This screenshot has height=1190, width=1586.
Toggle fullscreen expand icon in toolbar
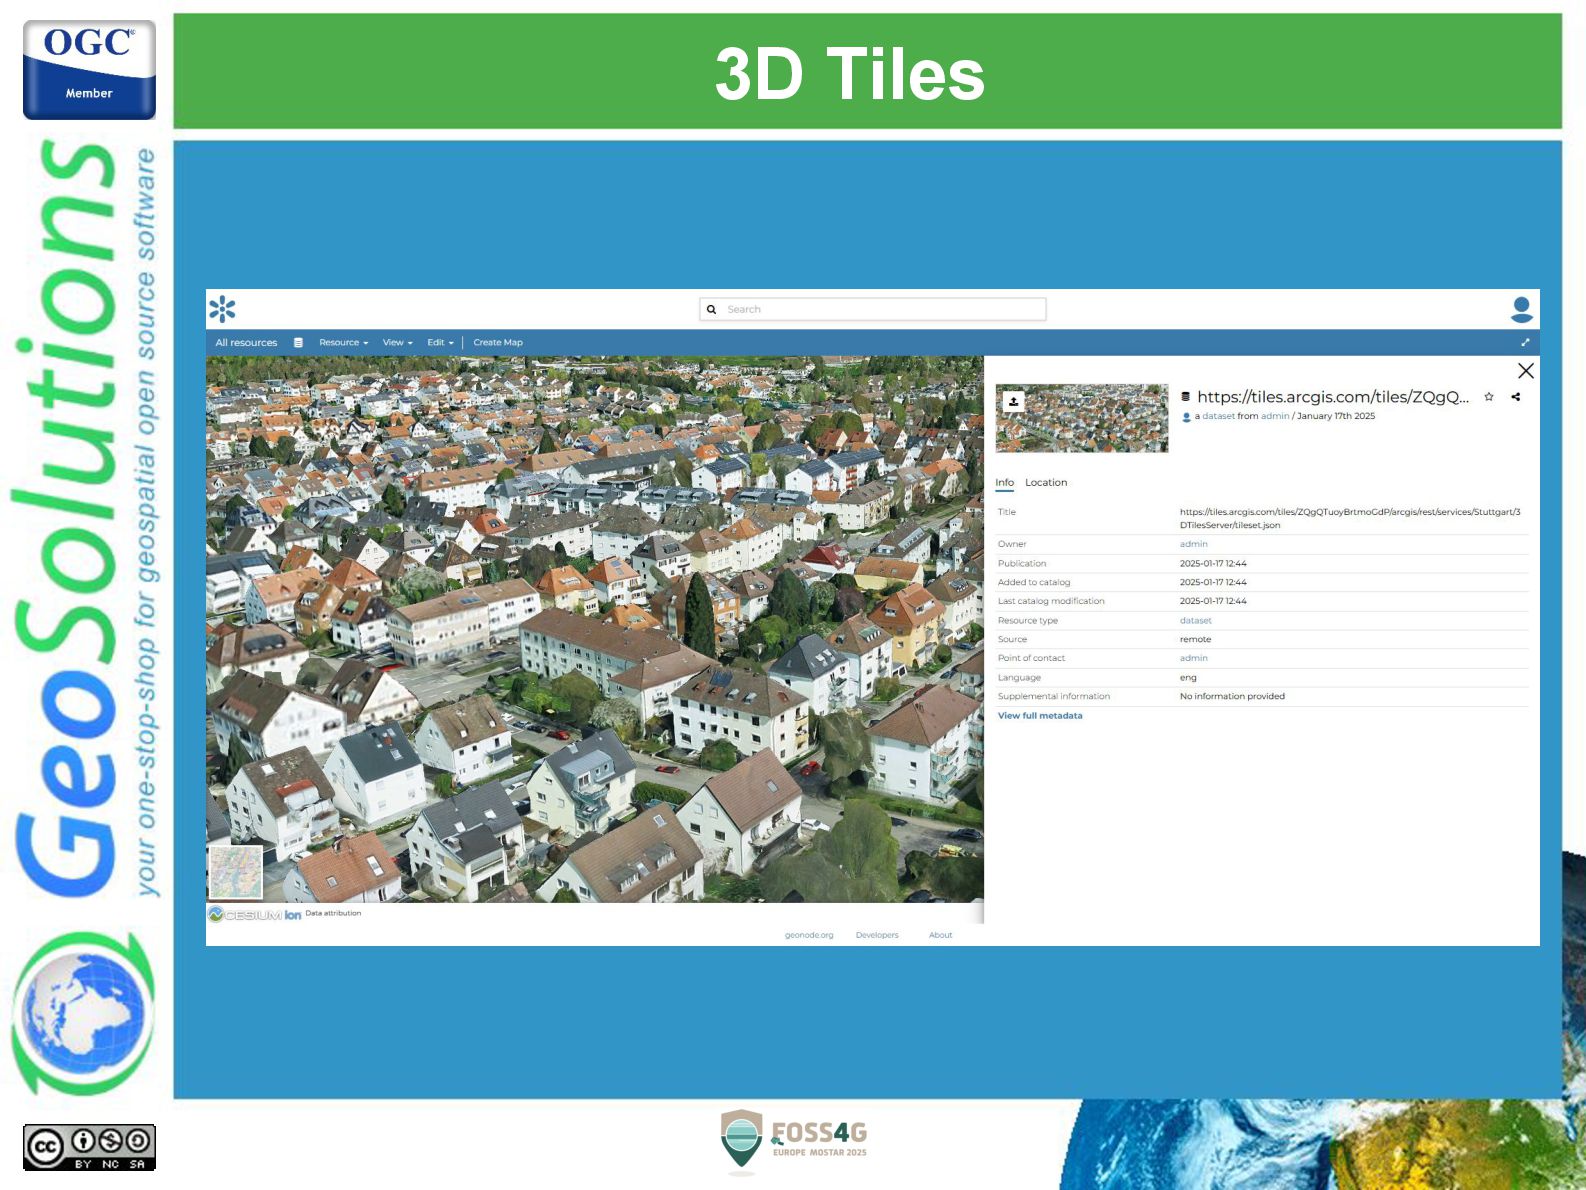coord(1525,342)
